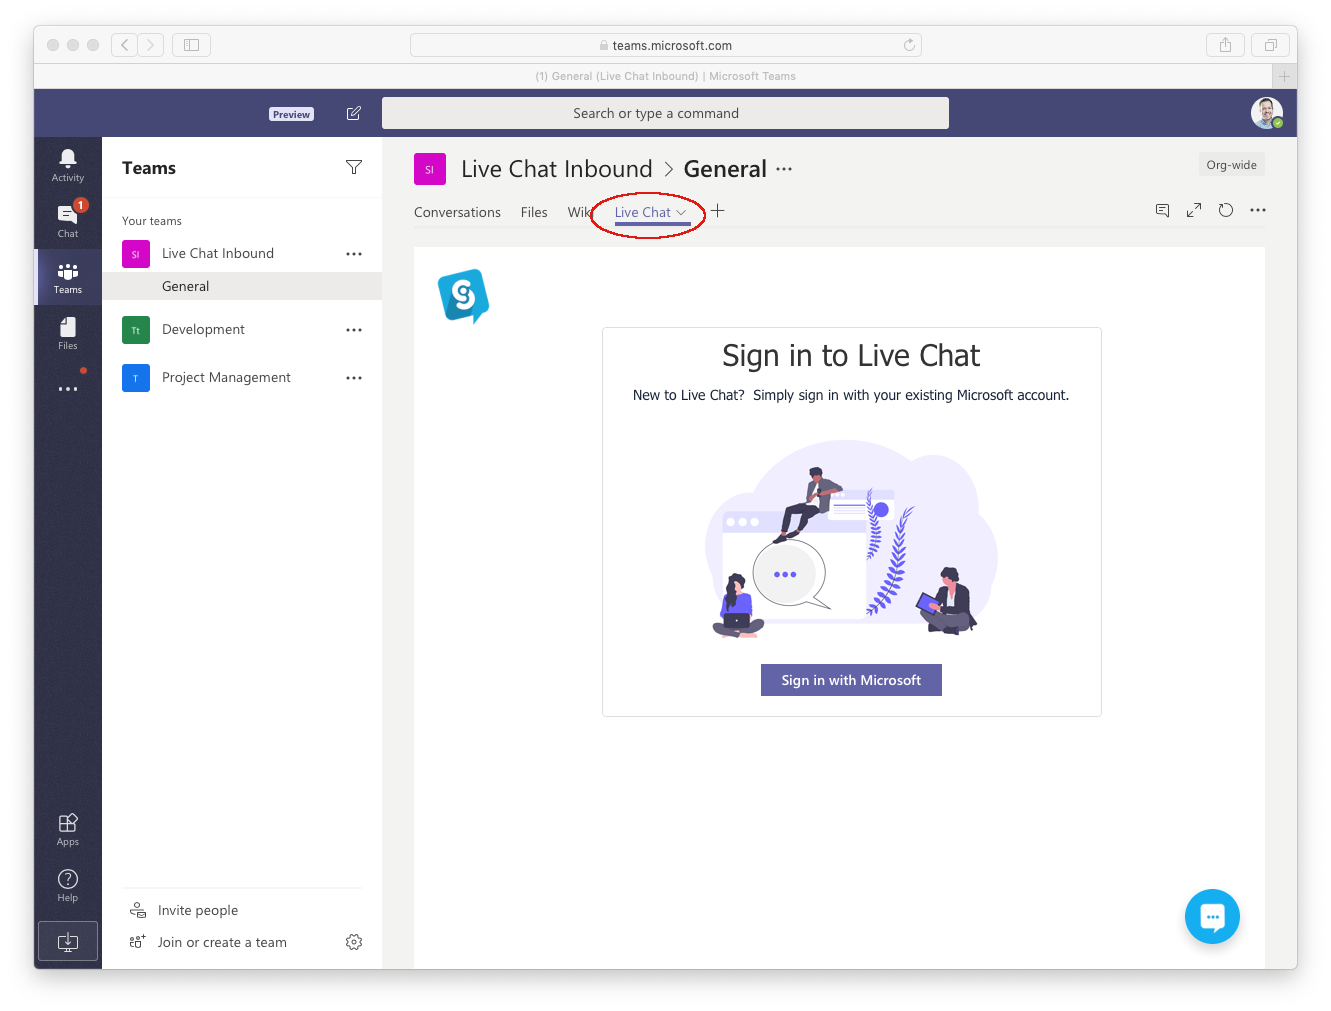Open the Help icon

tap(68, 885)
